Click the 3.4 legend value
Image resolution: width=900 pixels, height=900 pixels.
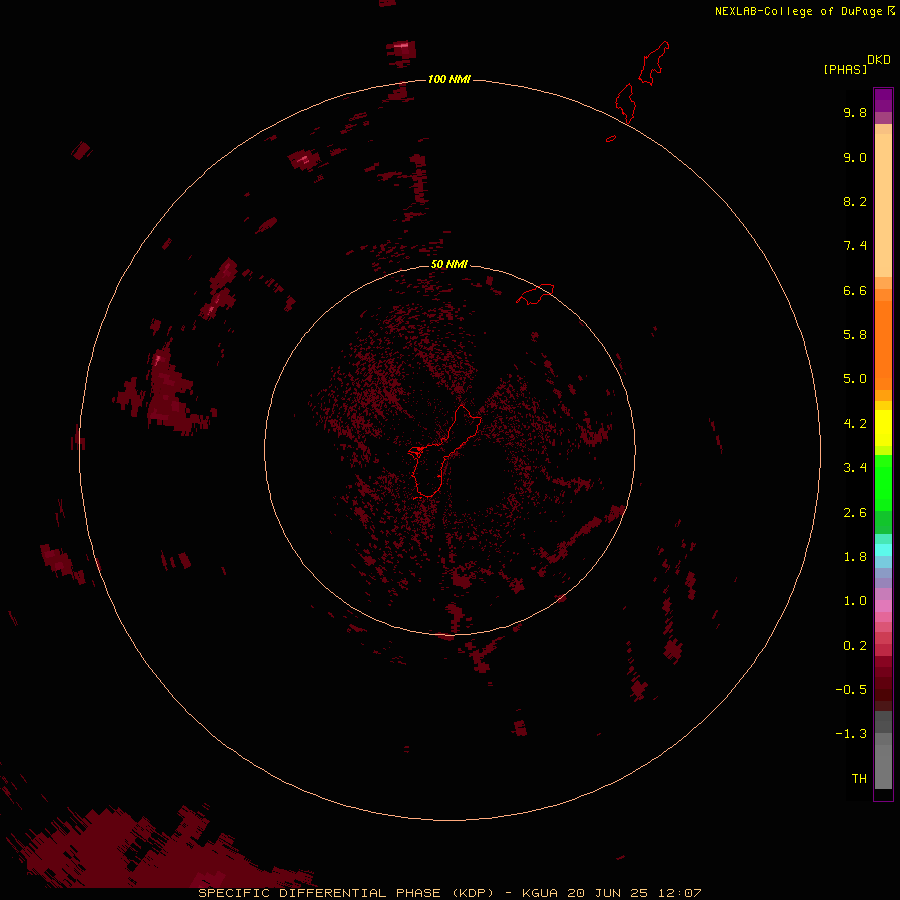[855, 468]
